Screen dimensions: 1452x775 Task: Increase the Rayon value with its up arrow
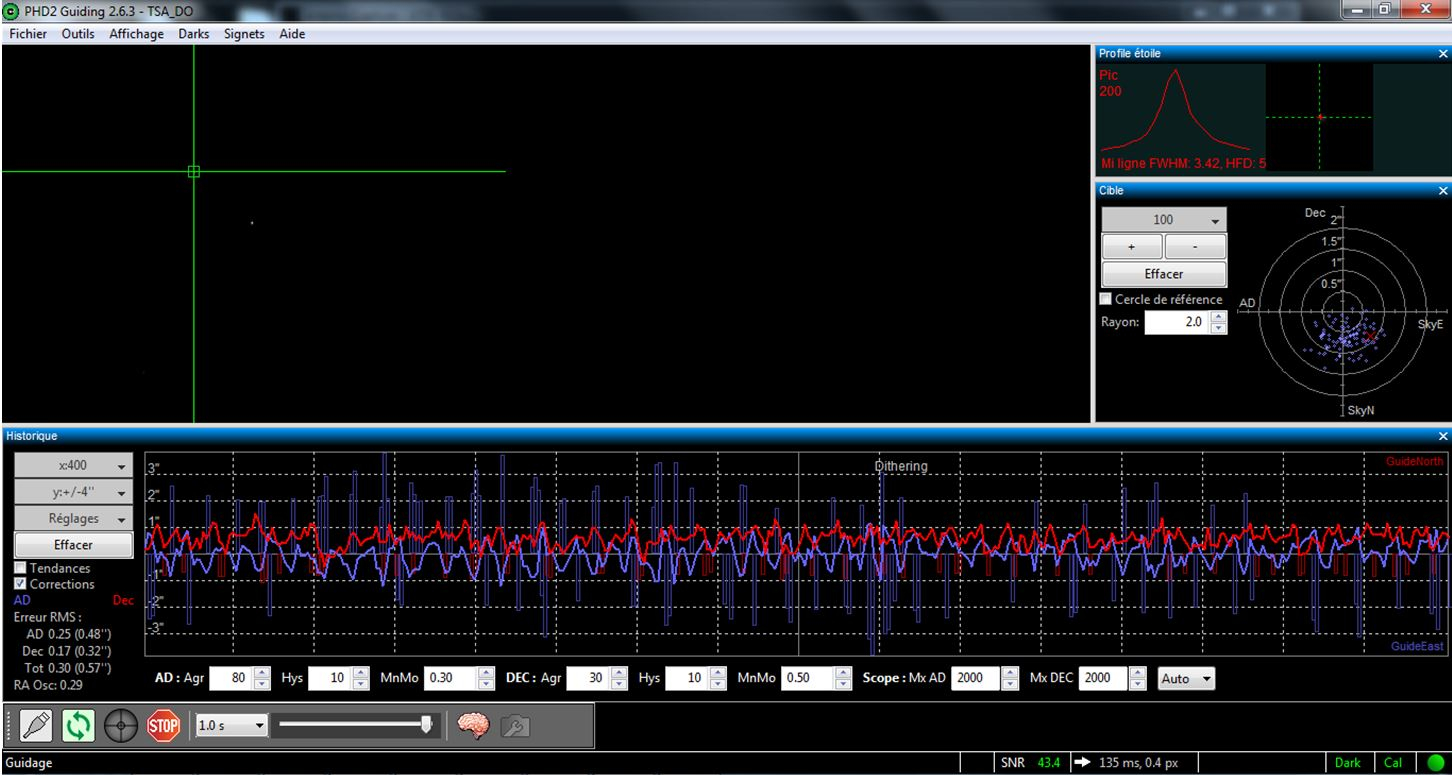coord(1217,317)
